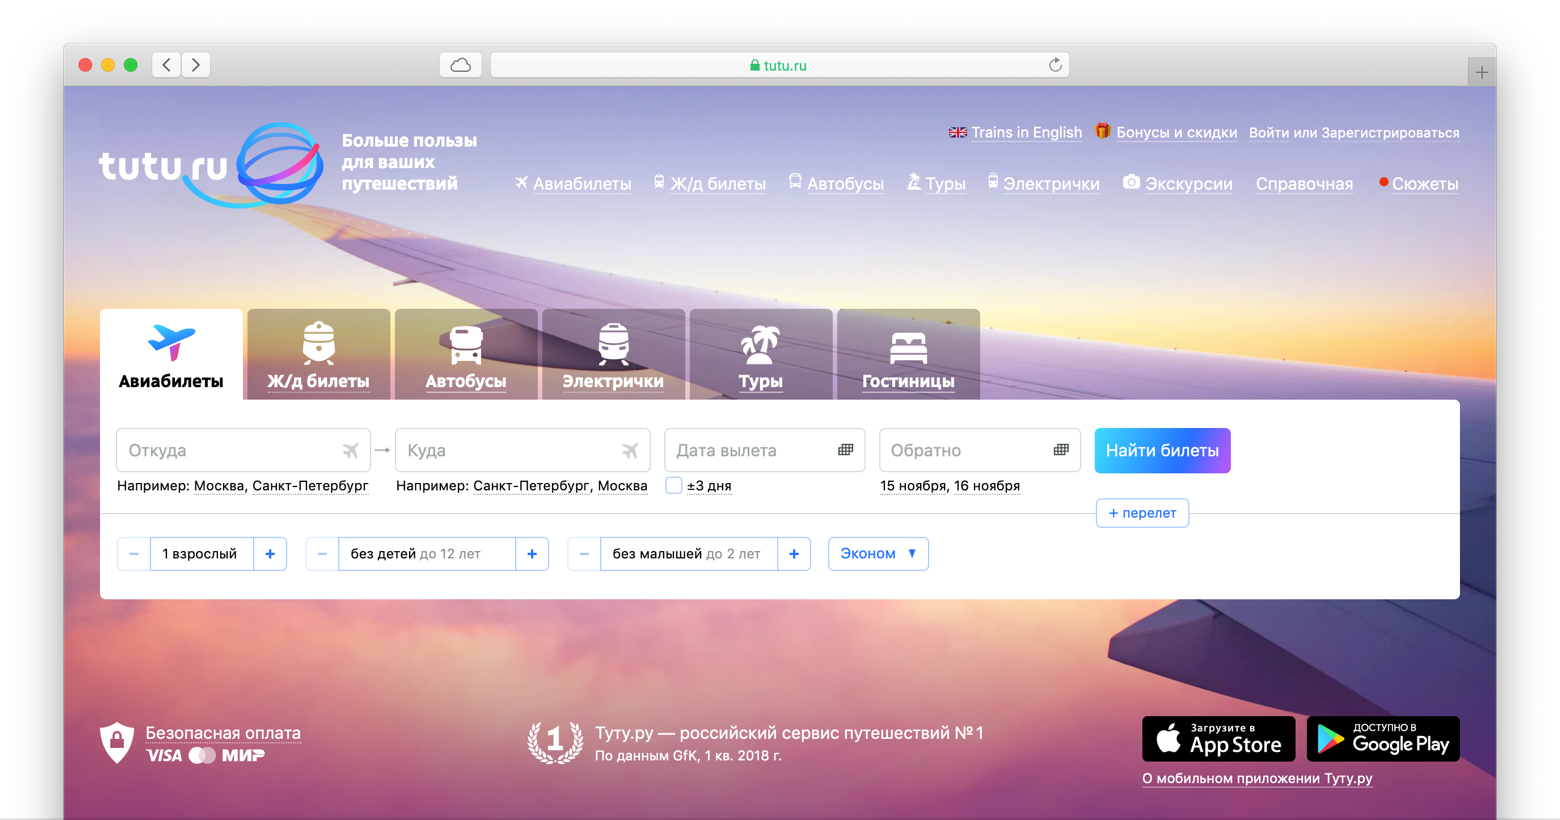
Task: Open the Google Play download badge
Action: 1383,739
